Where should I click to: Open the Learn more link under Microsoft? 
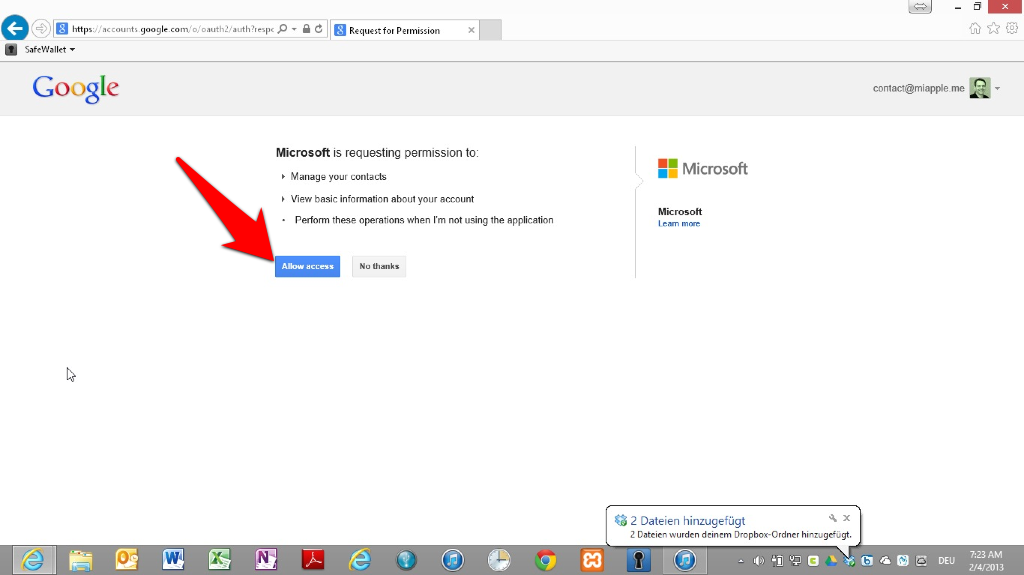pos(679,224)
